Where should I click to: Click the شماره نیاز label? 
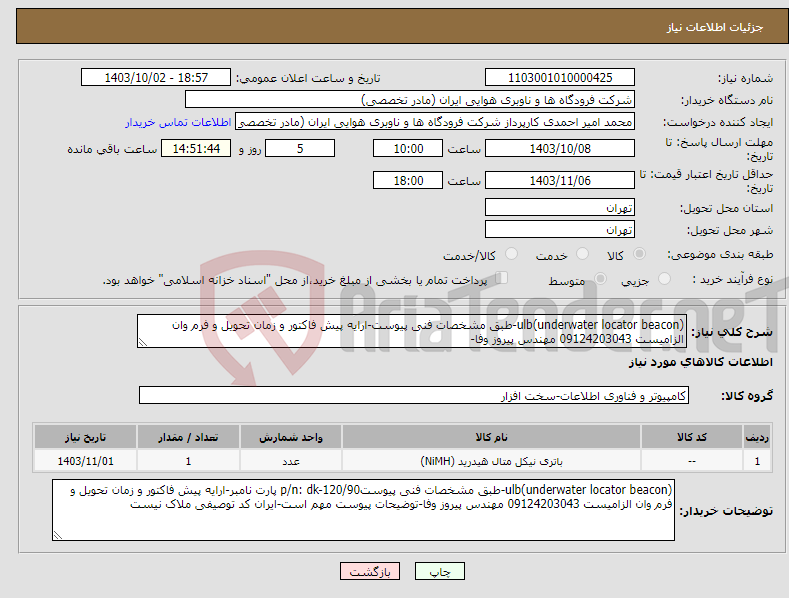pos(745,79)
